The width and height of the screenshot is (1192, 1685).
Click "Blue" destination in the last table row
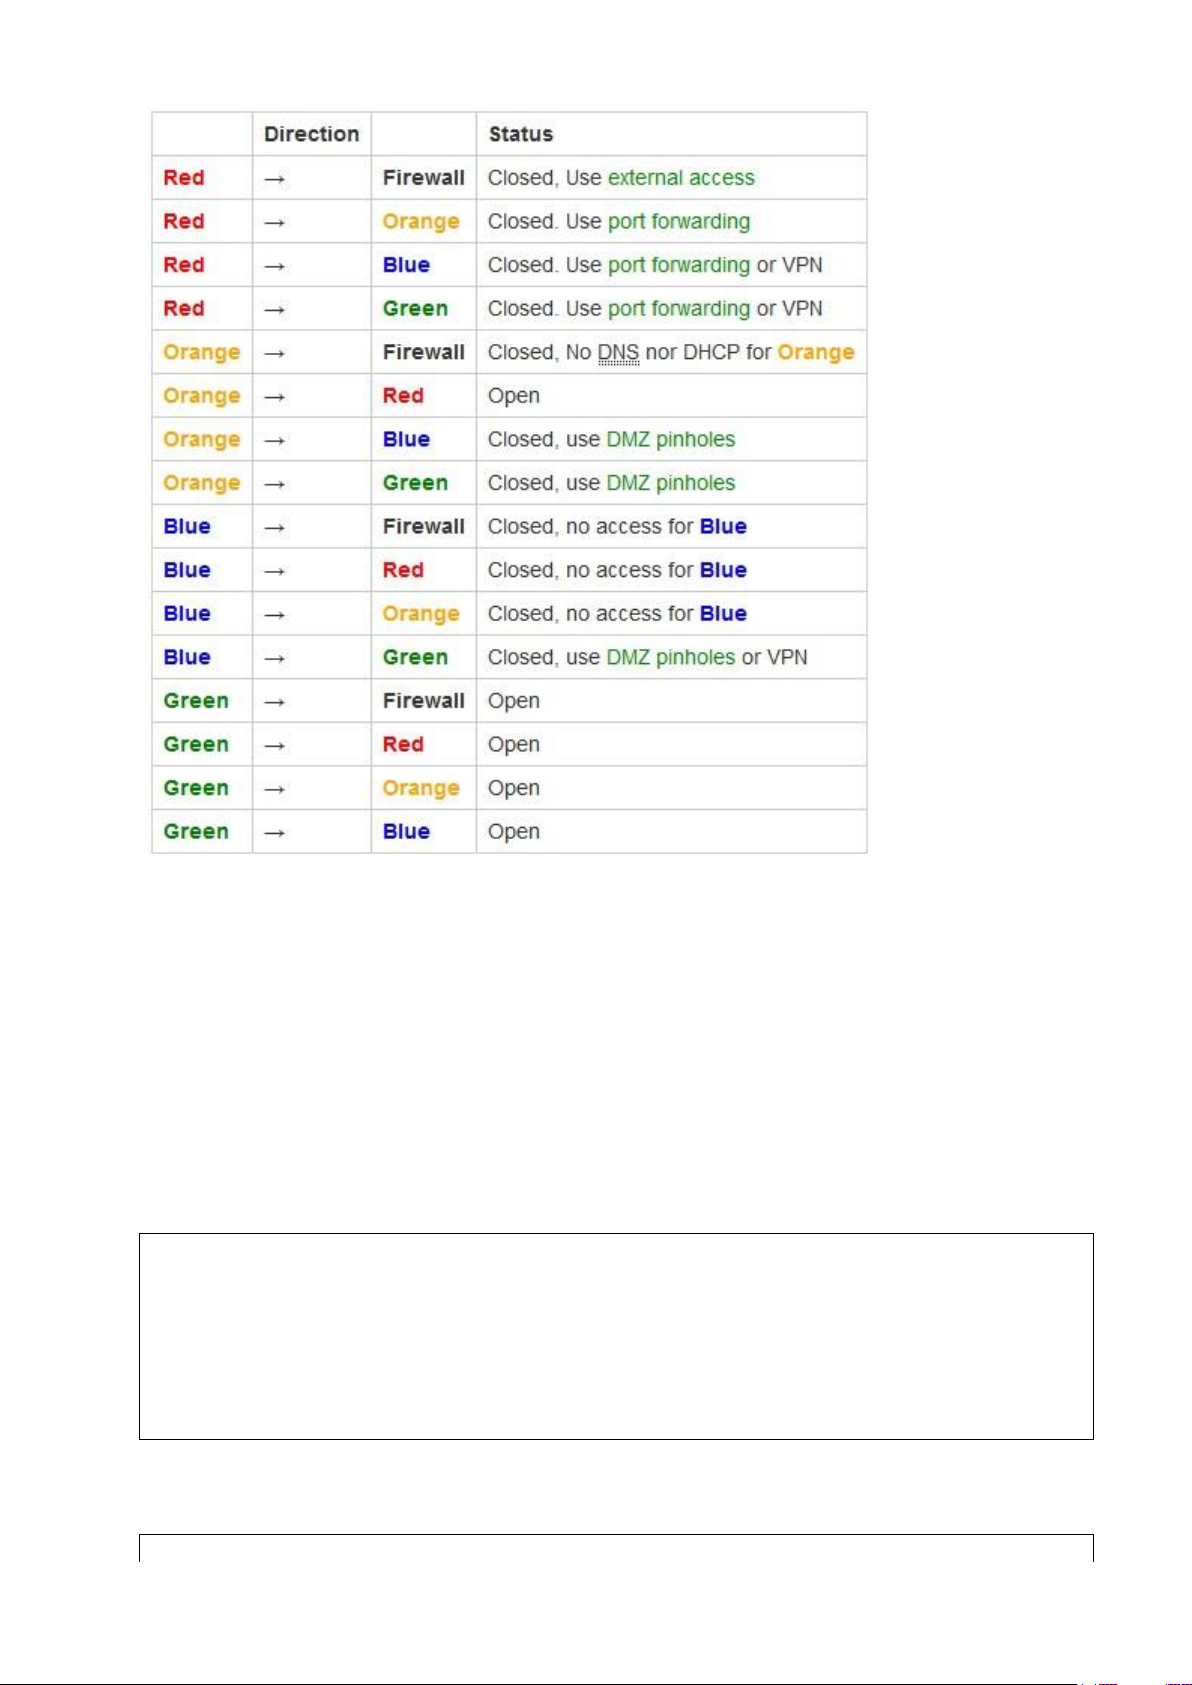click(x=406, y=832)
